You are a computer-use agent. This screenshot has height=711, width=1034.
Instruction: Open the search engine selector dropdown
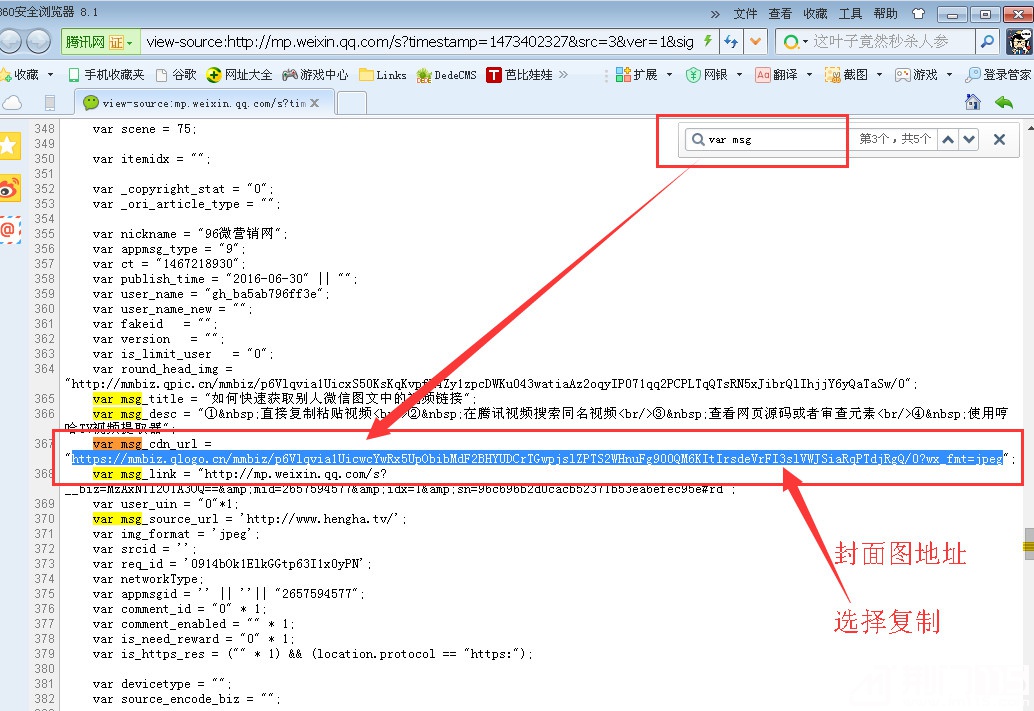coord(793,42)
